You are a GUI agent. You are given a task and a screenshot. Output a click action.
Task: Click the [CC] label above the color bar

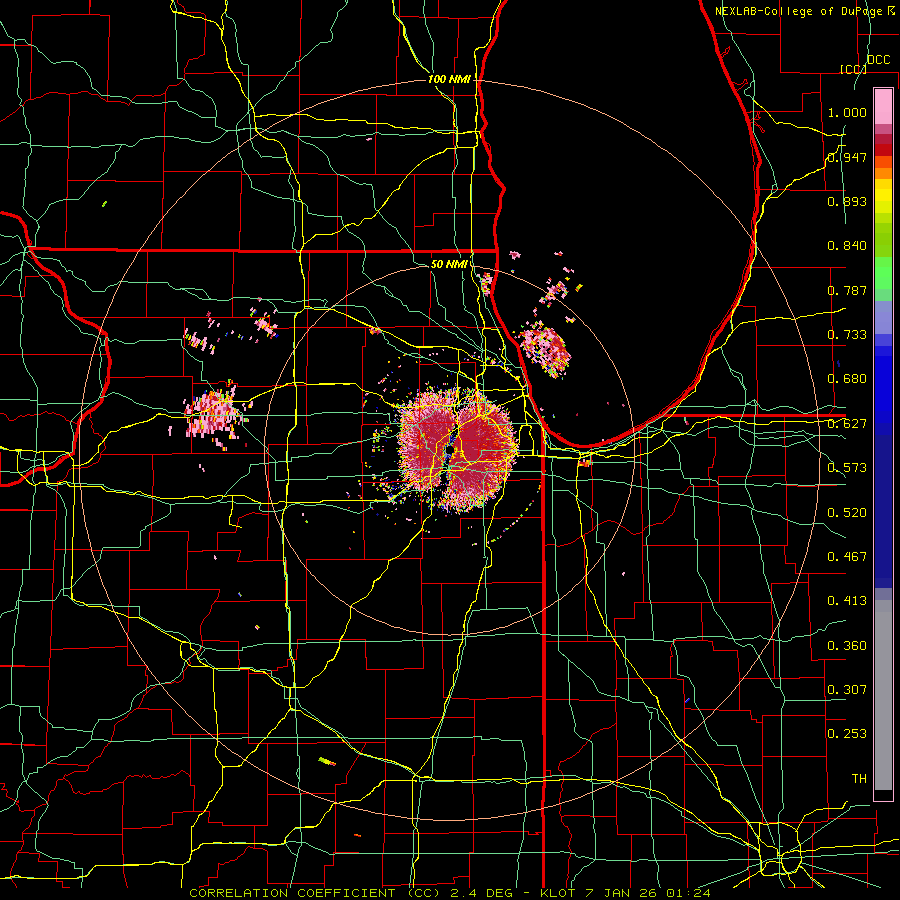853,69
